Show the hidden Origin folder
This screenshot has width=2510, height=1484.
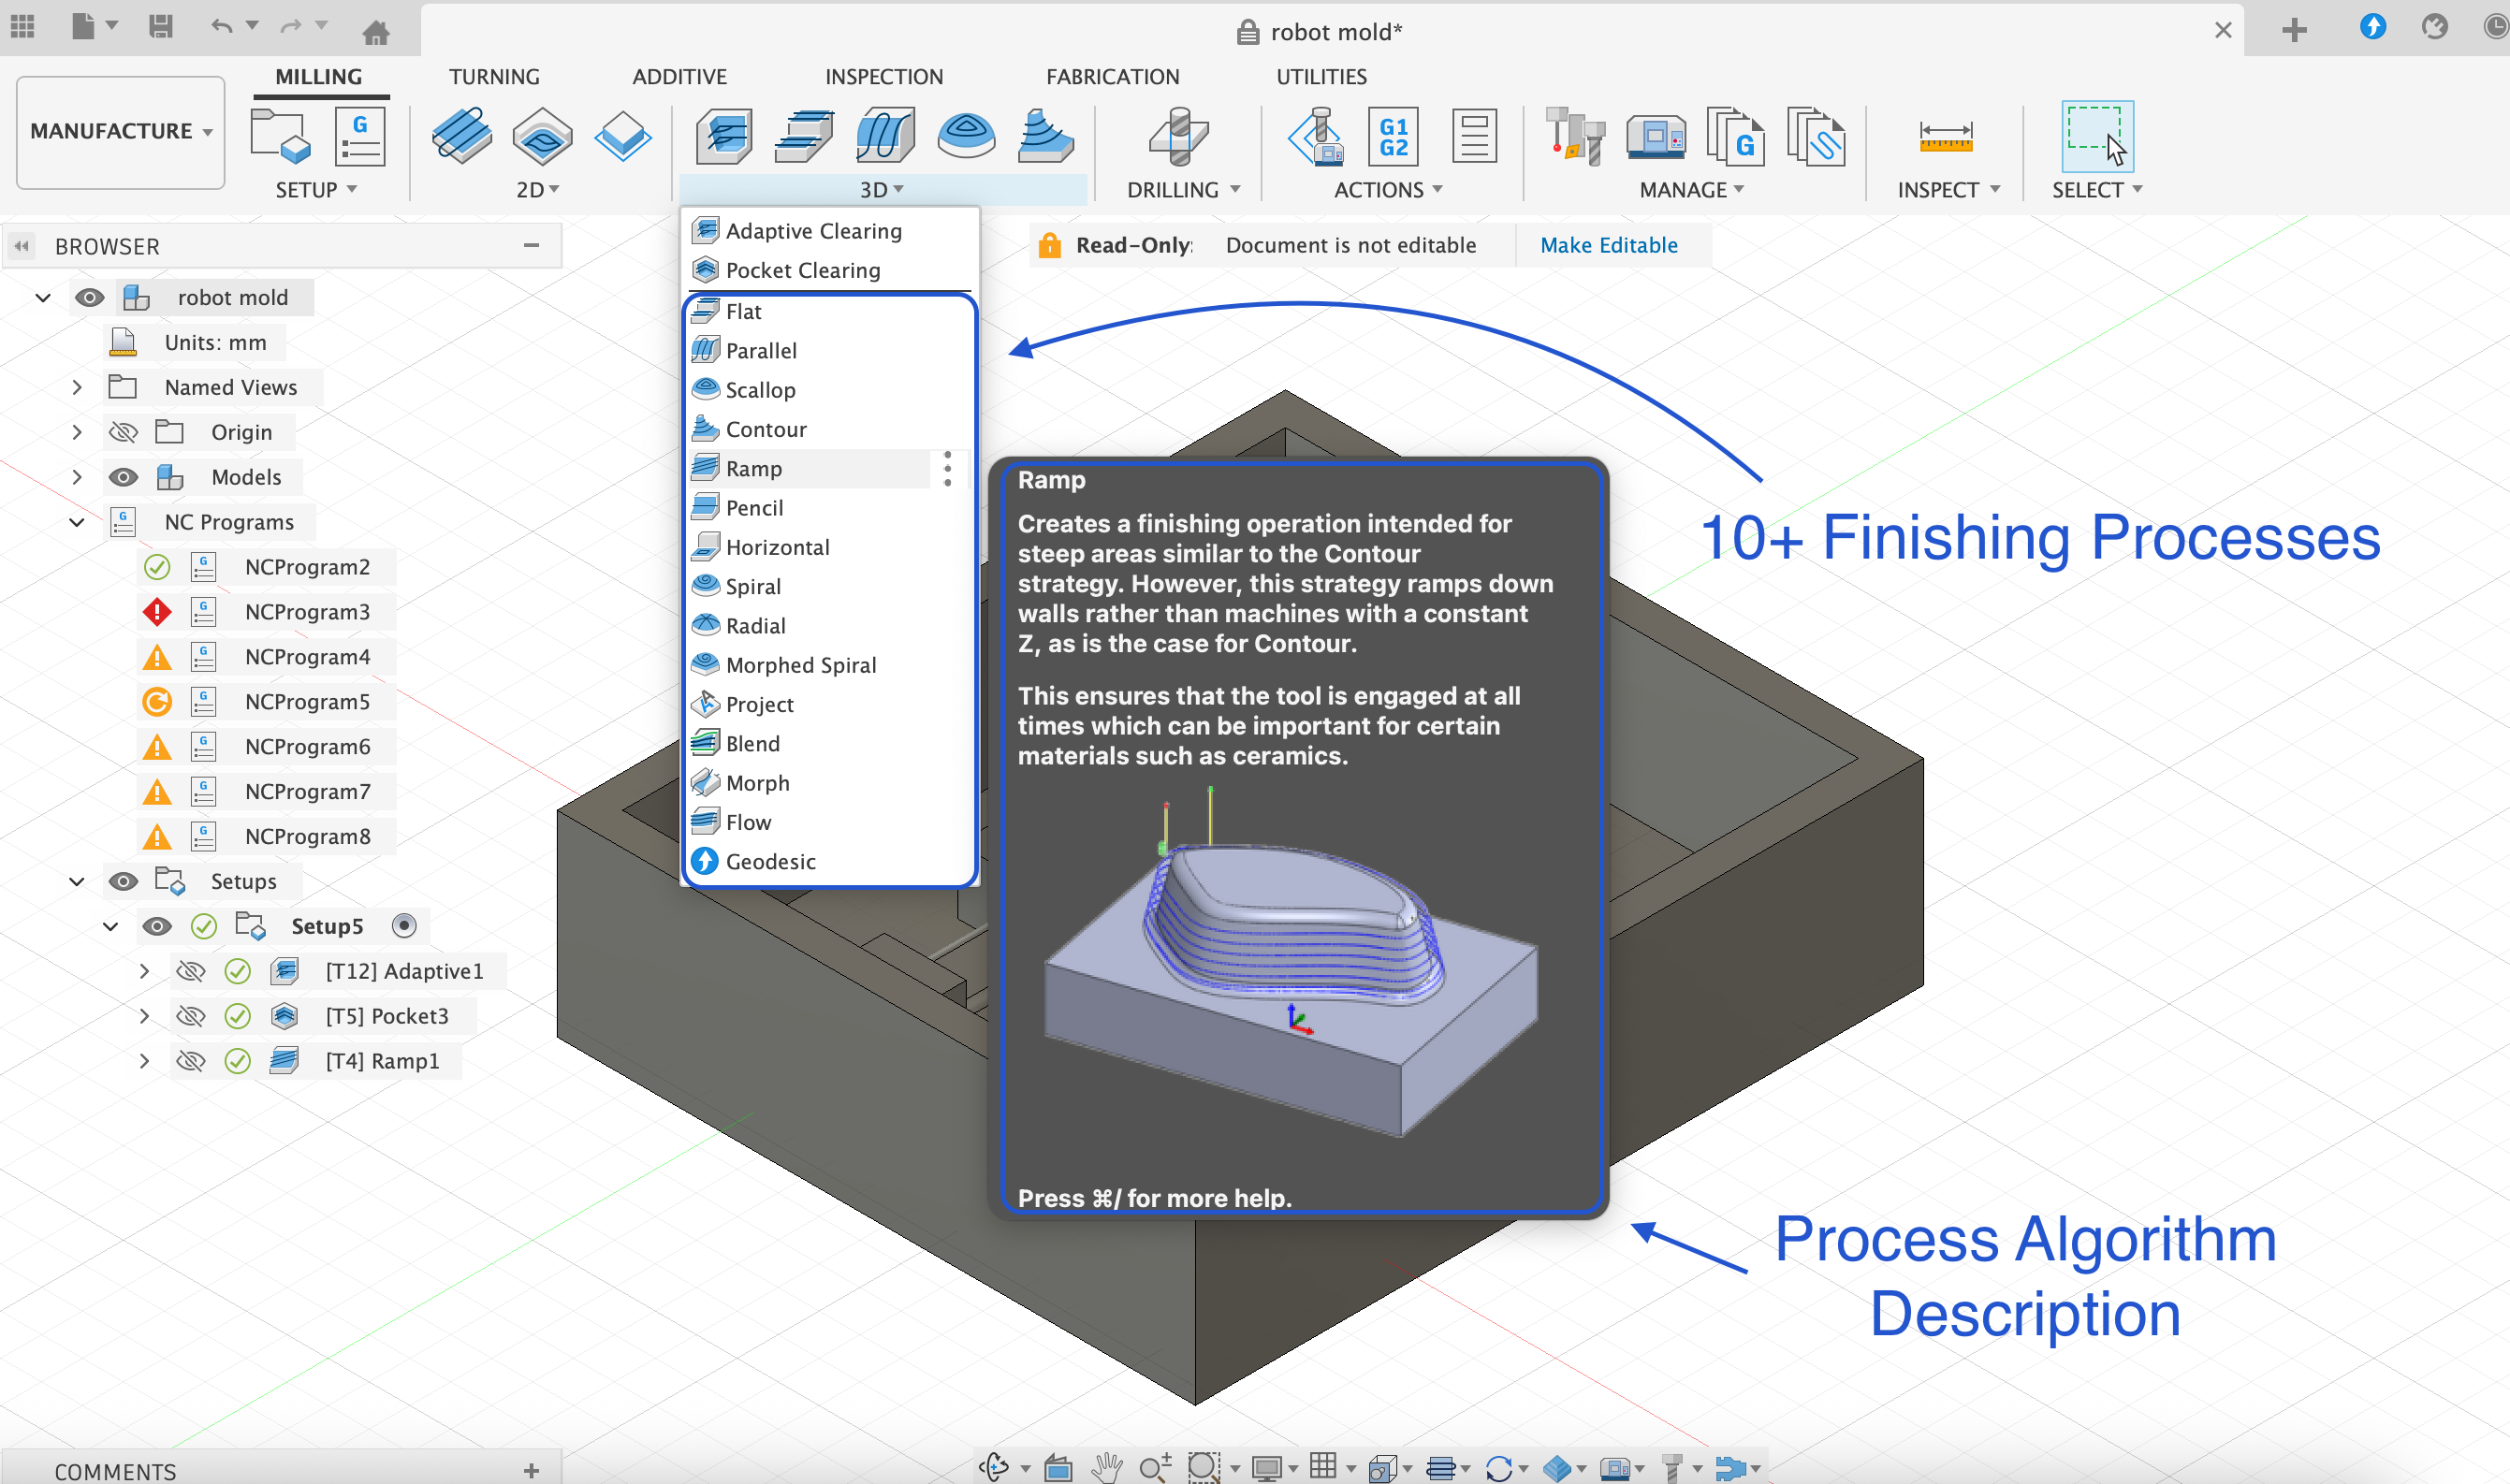point(123,432)
